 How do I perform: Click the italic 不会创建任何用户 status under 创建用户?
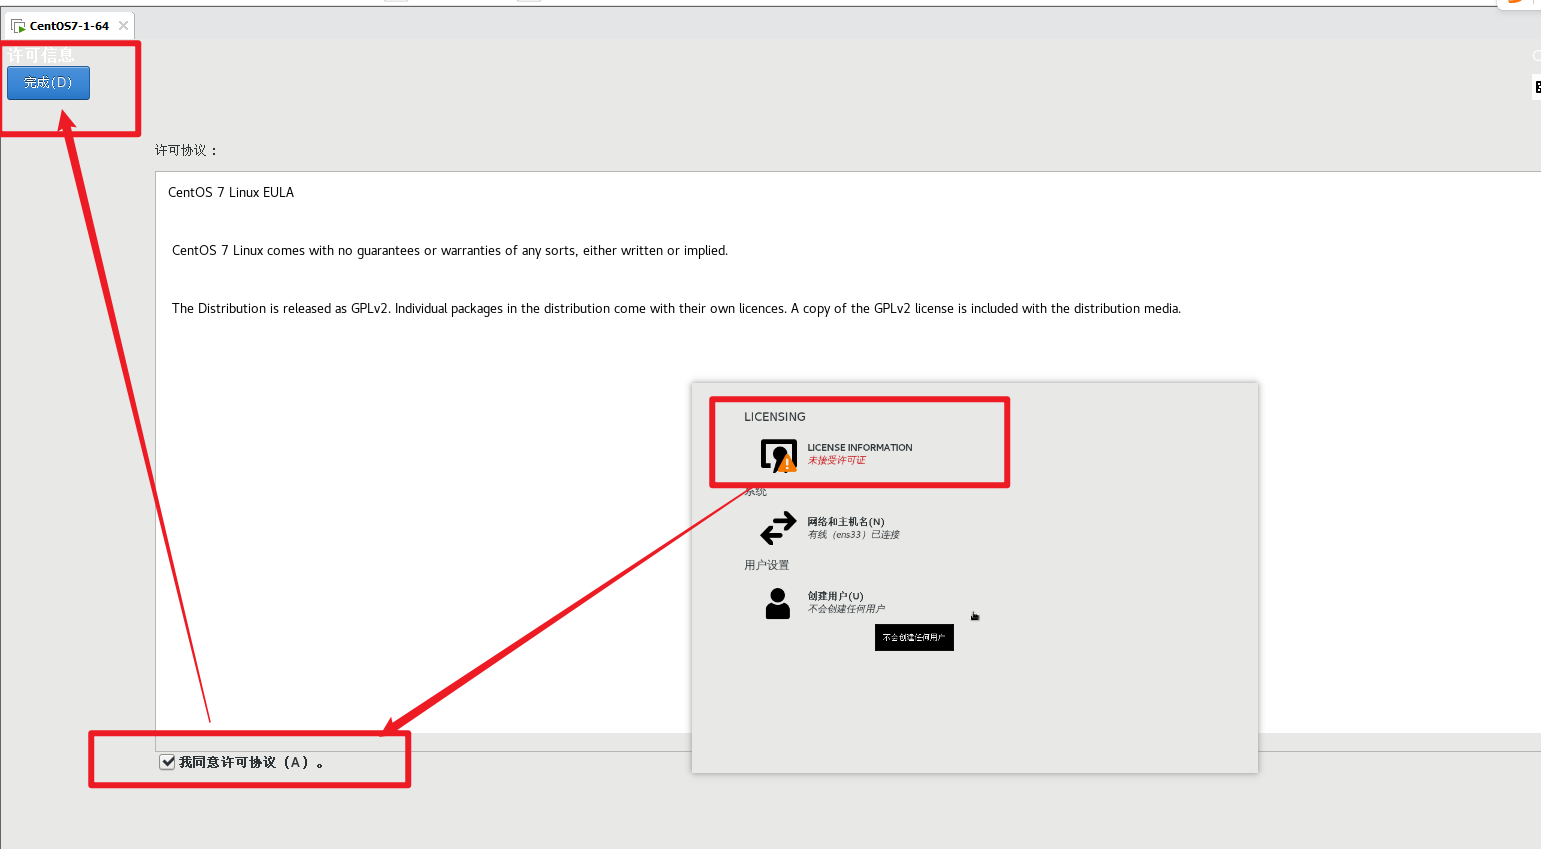click(846, 609)
